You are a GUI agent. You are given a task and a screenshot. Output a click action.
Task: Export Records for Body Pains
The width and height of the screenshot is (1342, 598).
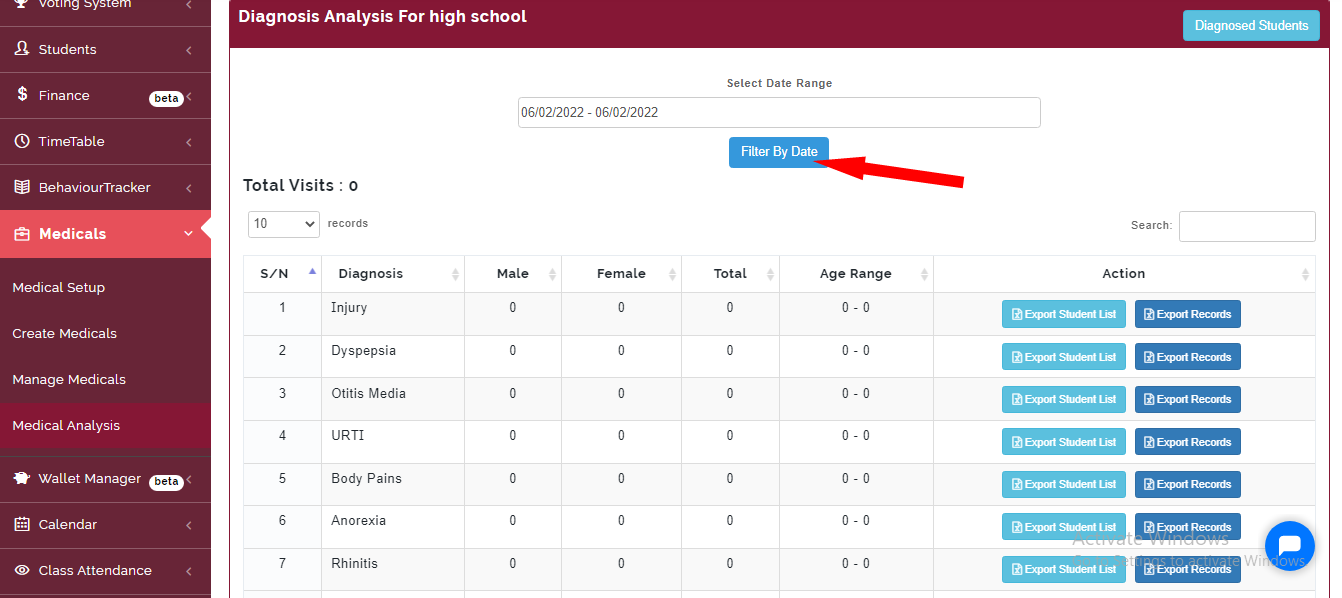pos(1188,484)
